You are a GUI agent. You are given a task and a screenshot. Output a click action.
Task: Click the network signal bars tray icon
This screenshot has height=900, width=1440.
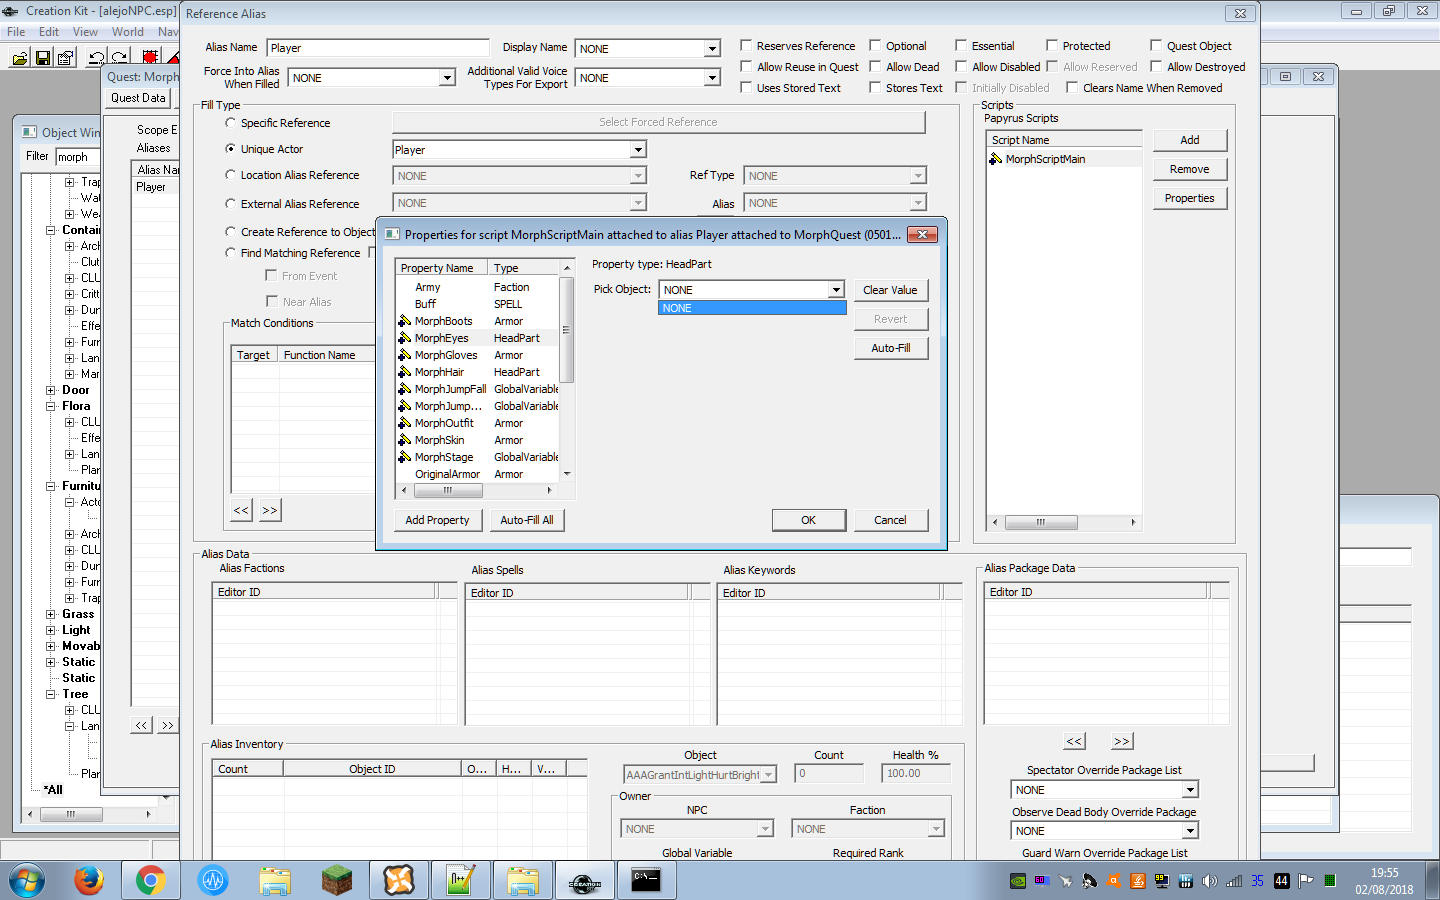coord(1234,881)
